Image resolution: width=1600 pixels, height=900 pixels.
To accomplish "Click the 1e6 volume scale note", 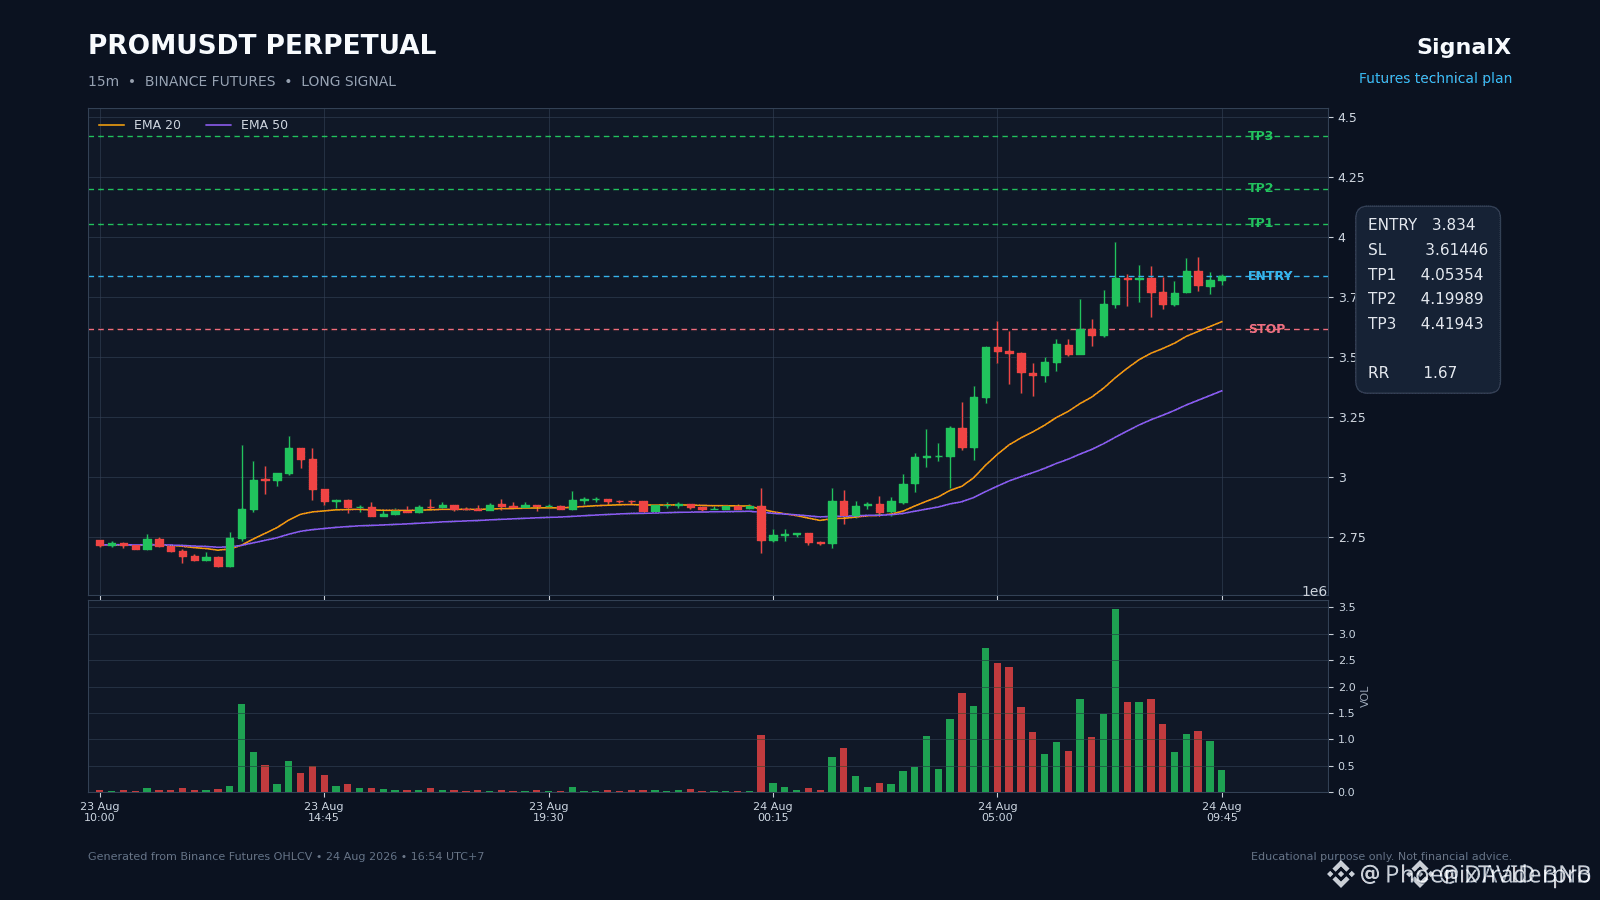I will point(1314,591).
